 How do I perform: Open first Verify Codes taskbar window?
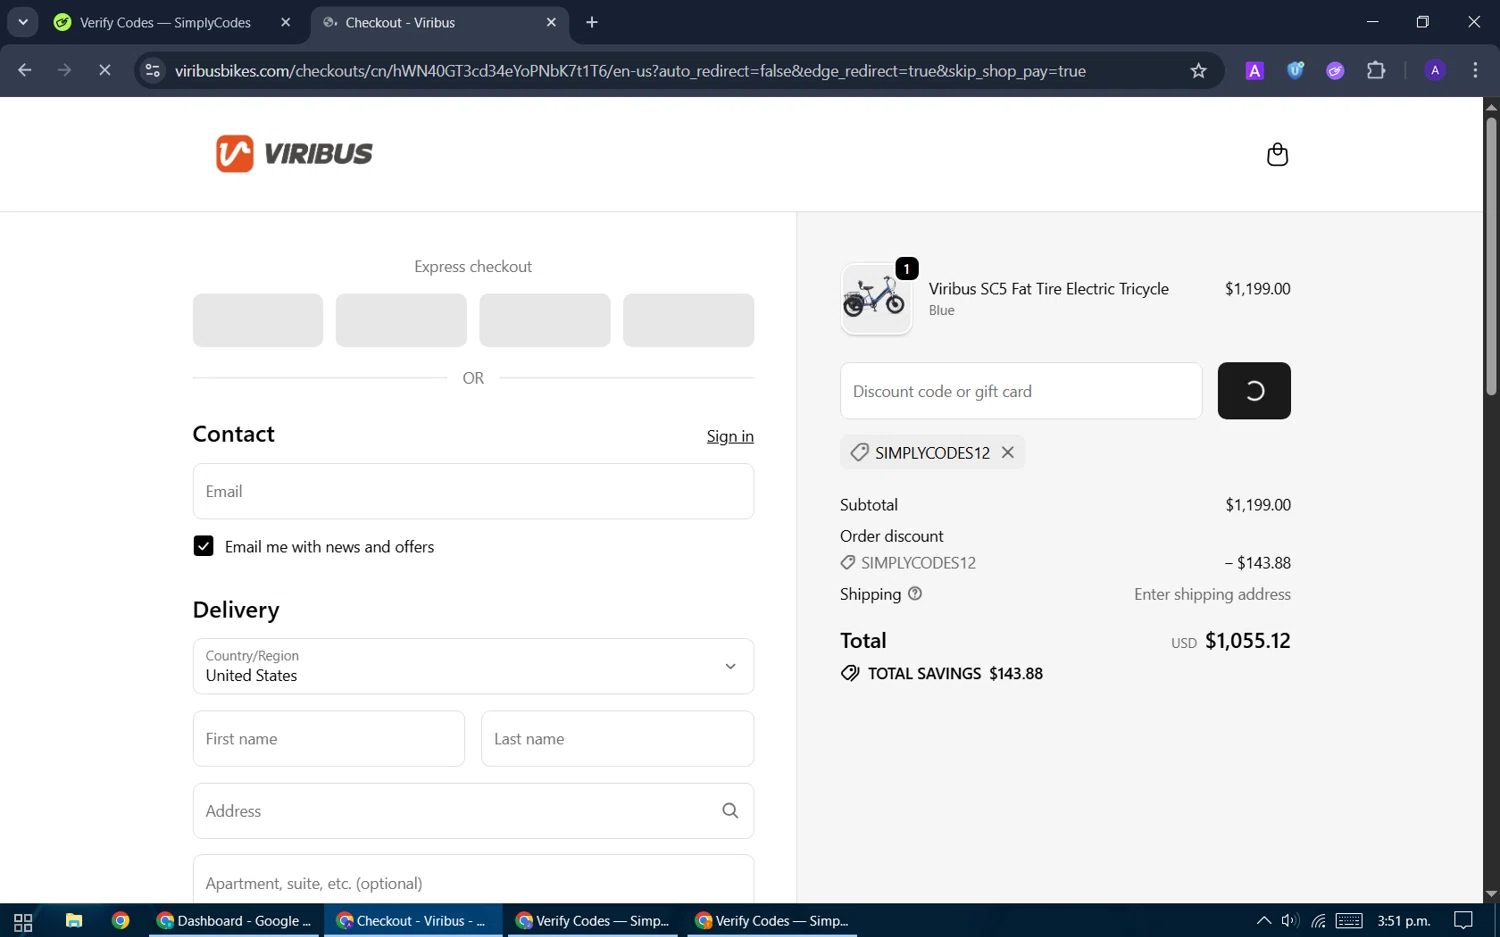(x=592, y=921)
